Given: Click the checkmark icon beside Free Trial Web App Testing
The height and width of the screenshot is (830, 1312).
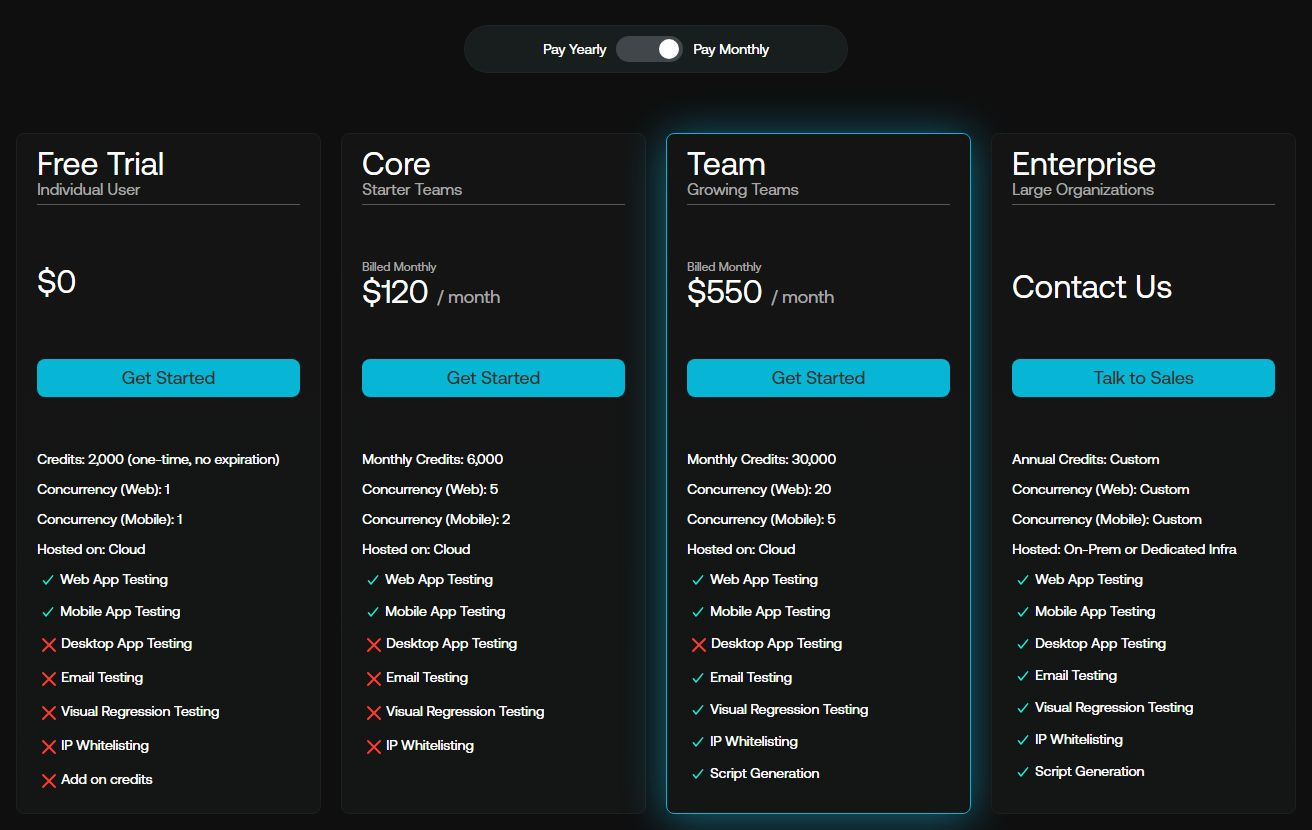Looking at the screenshot, I should point(47,580).
